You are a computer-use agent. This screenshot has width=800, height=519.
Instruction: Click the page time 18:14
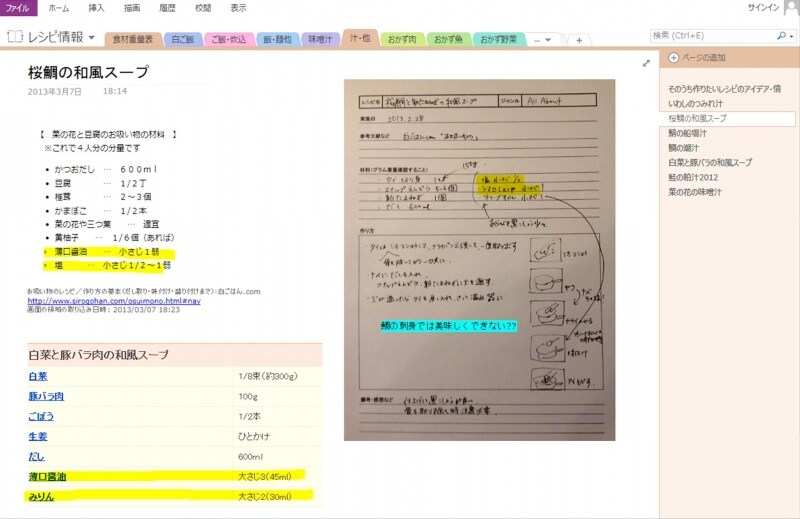point(115,91)
